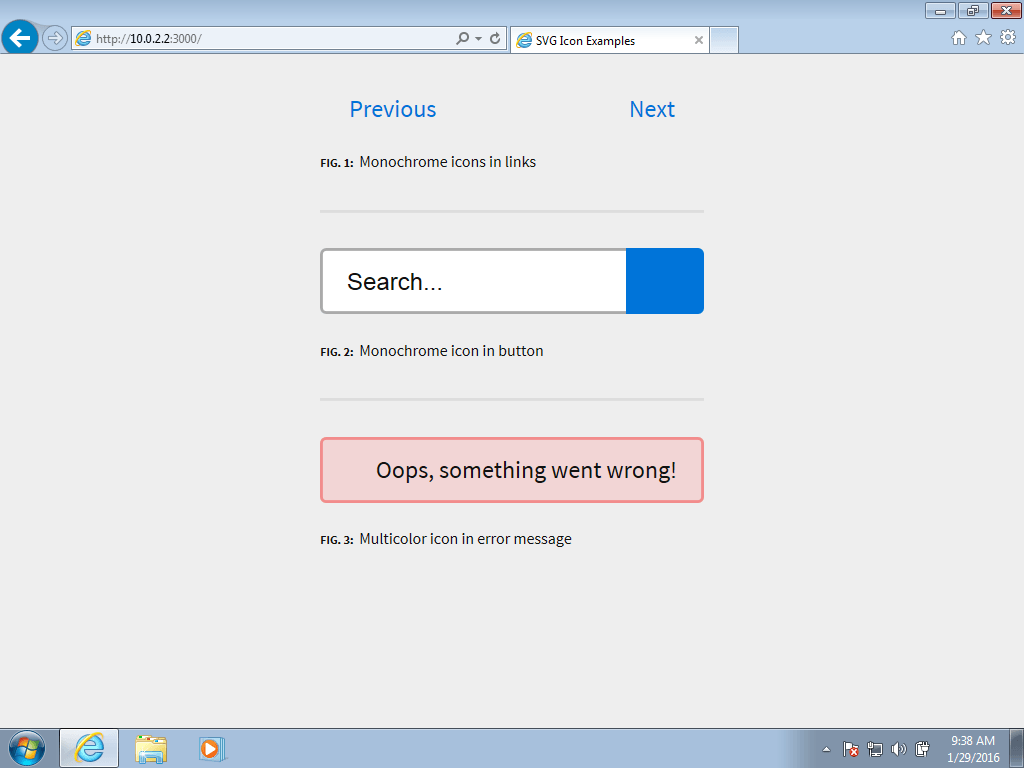Open the clock showing 9:38 AM
This screenshot has width=1024, height=768.
coord(973,748)
